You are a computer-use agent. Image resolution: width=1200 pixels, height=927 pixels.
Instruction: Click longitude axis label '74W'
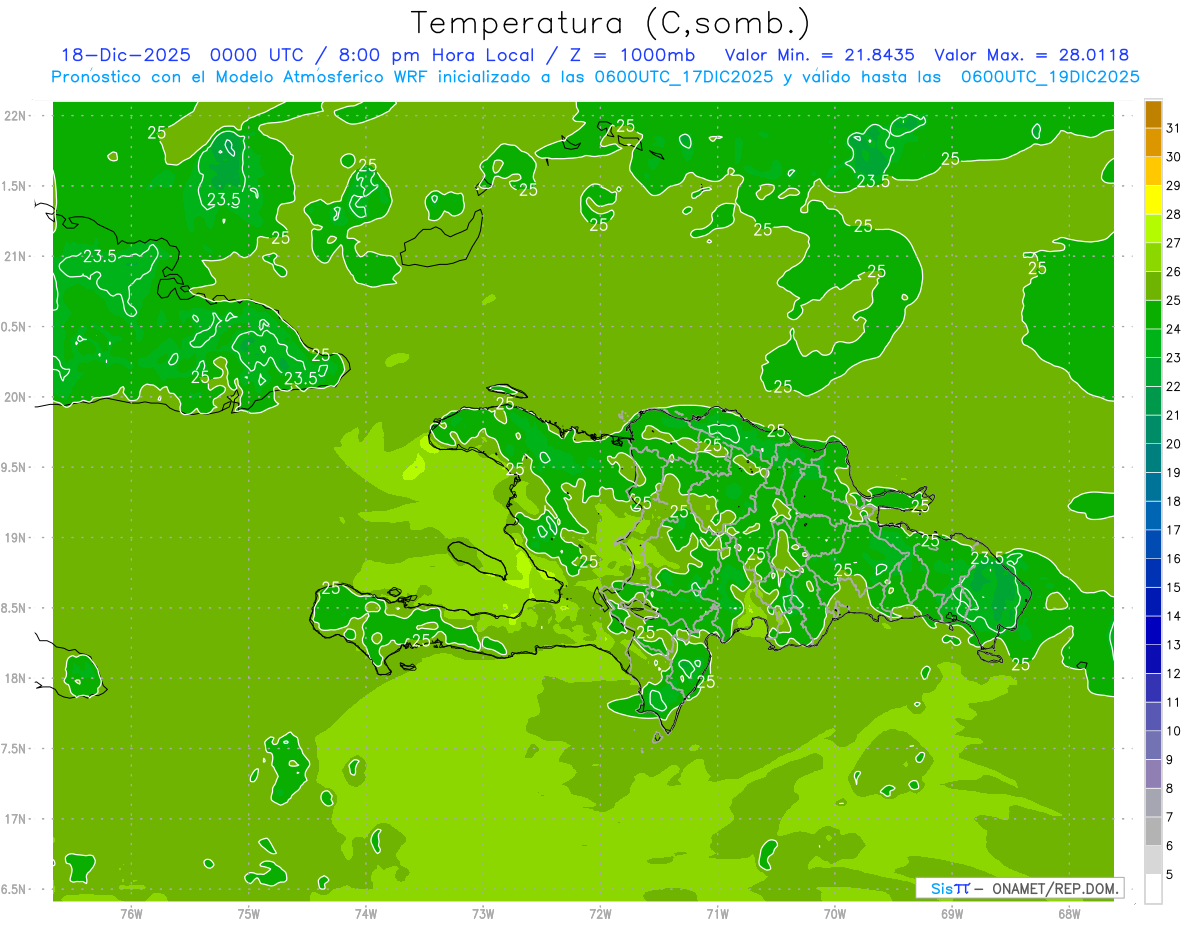pos(366,913)
